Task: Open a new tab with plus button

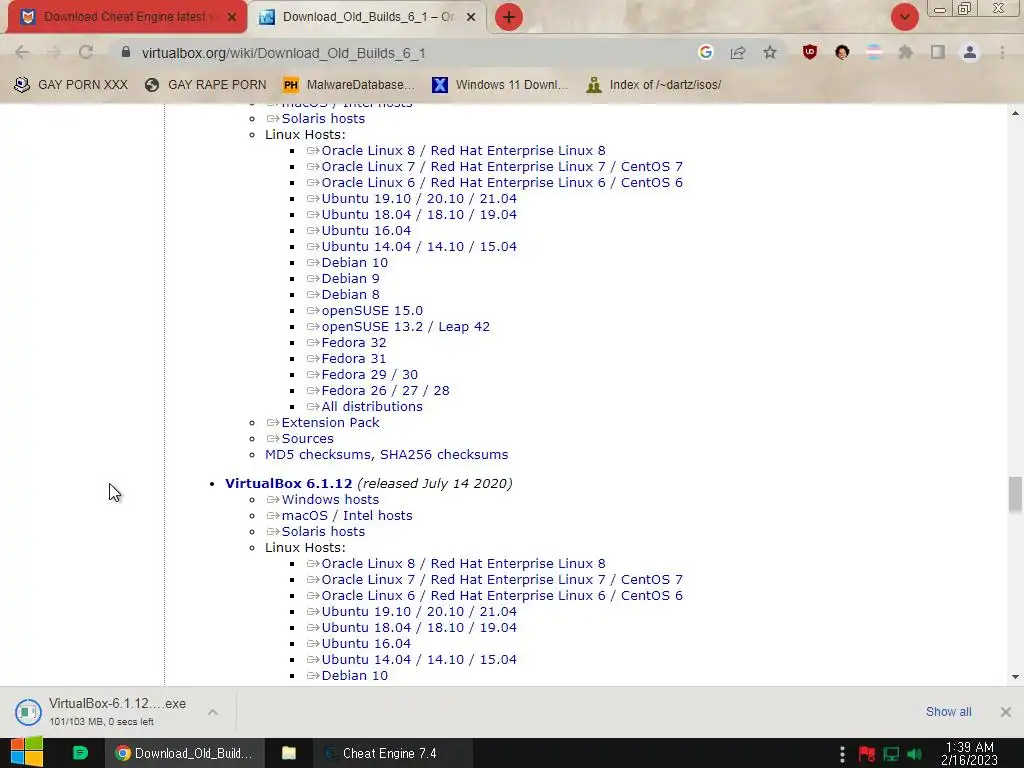Action: click(x=509, y=17)
